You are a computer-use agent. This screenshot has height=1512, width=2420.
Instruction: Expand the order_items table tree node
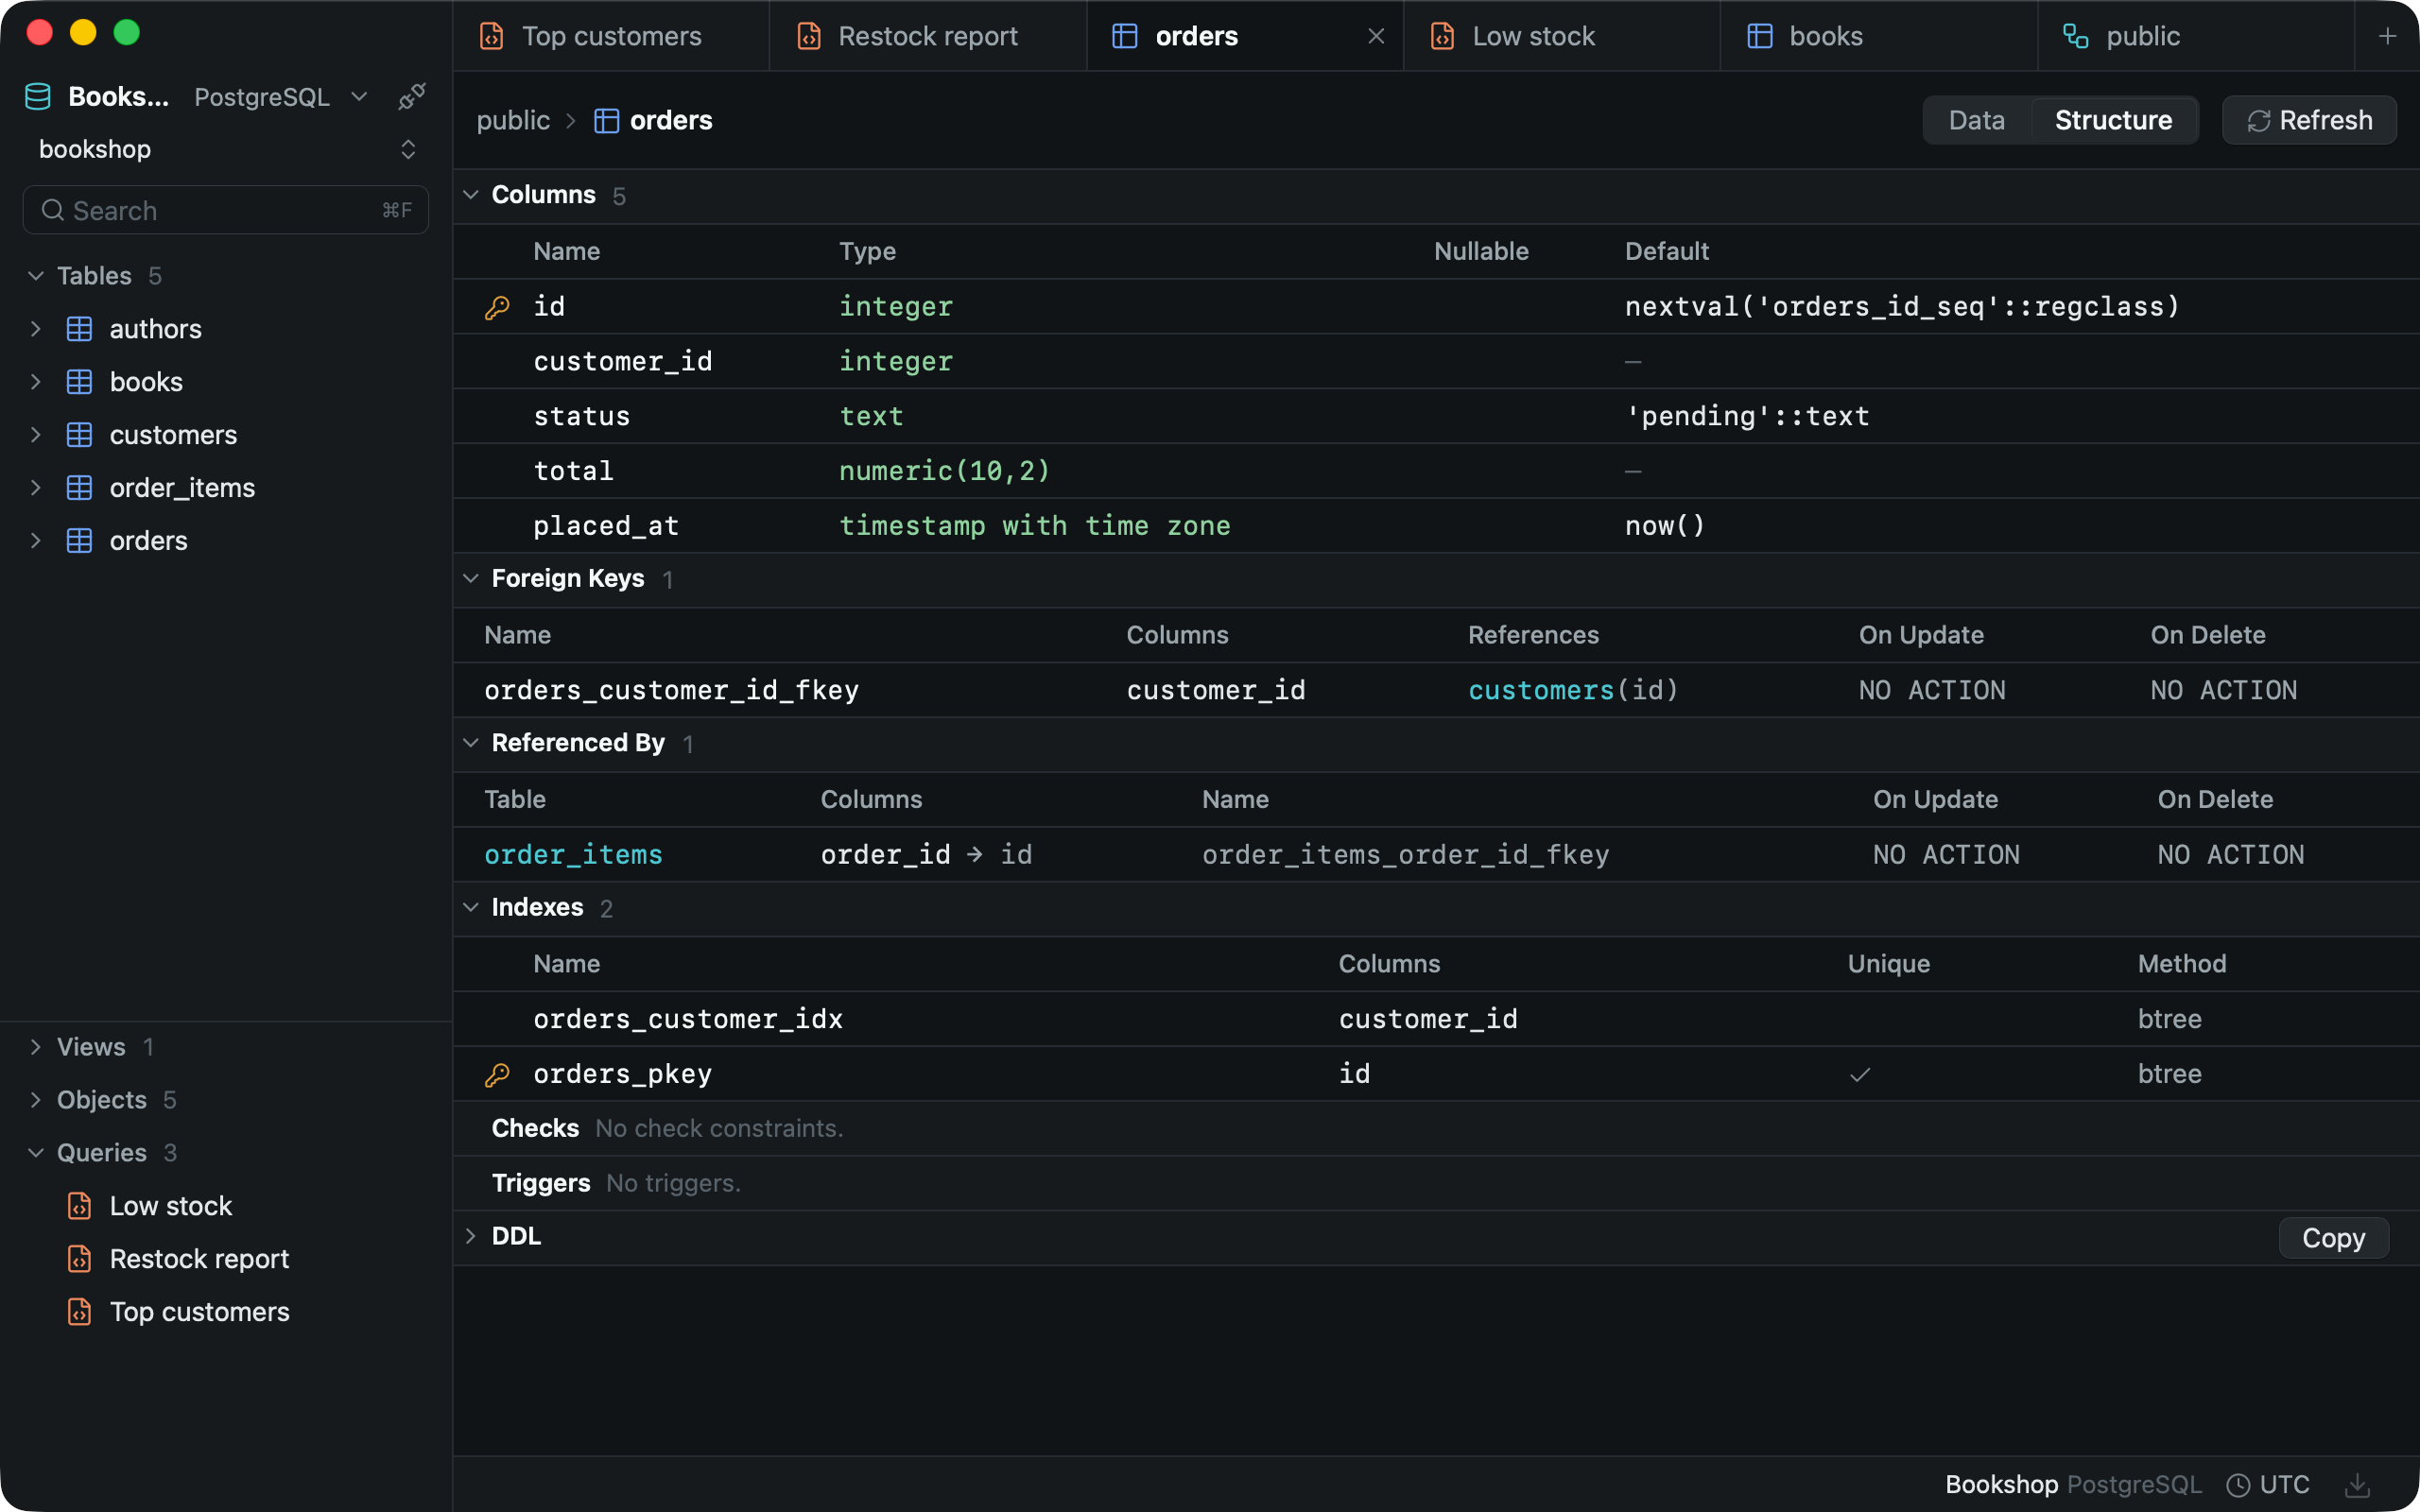[x=36, y=488]
